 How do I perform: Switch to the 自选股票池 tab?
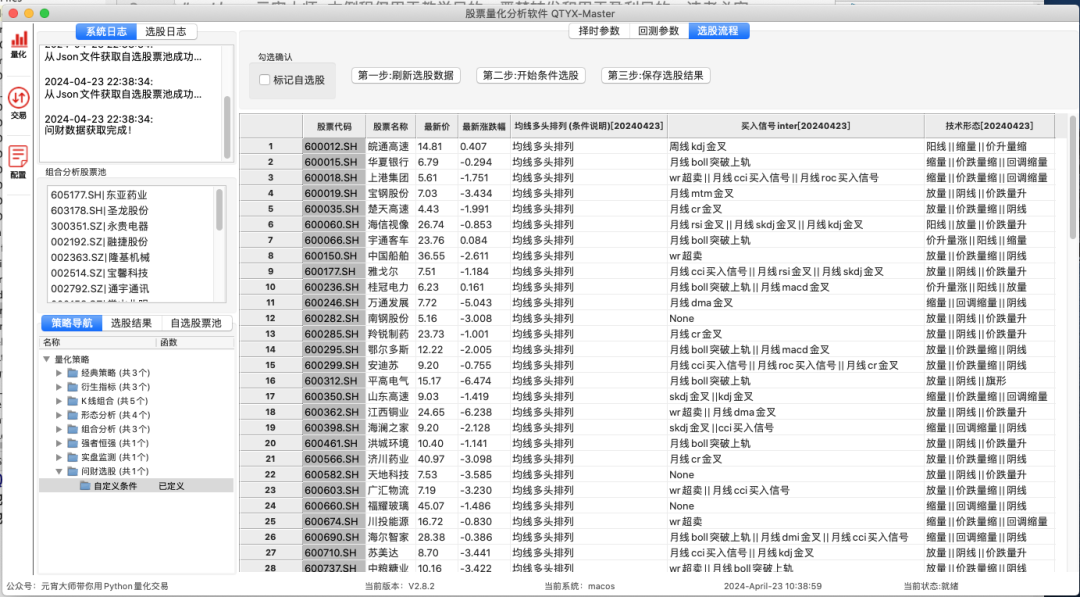pos(196,323)
